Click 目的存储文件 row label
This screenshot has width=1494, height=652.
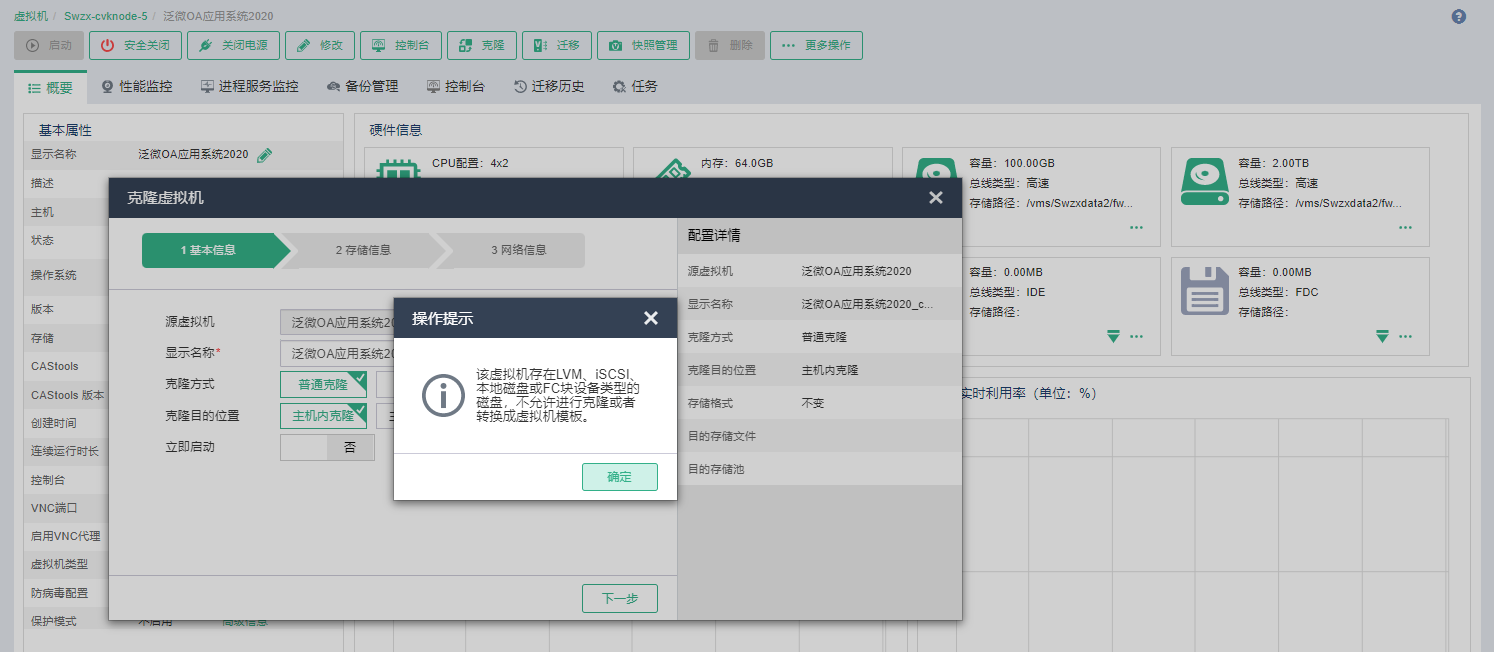point(722,436)
